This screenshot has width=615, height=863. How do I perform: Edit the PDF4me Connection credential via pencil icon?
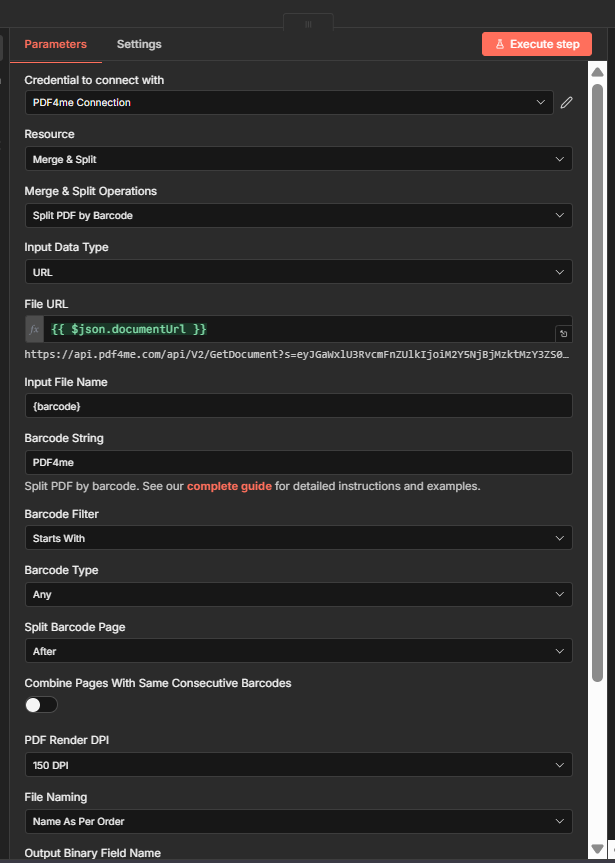point(566,101)
